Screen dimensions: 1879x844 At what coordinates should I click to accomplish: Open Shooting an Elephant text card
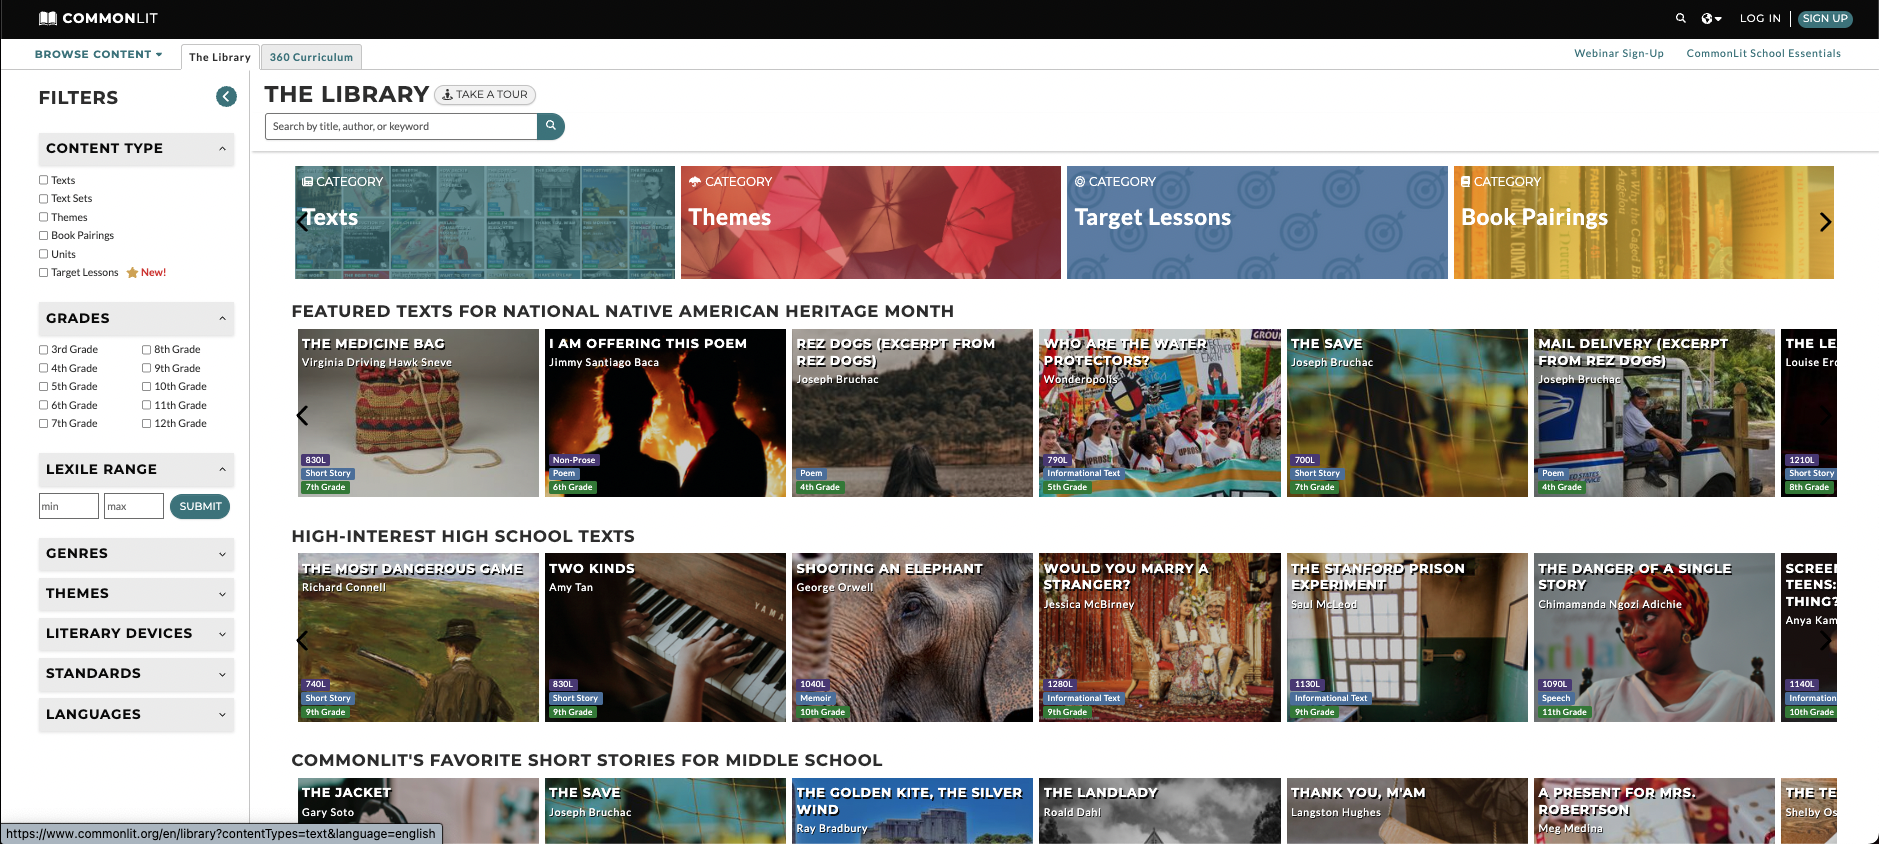coord(912,638)
